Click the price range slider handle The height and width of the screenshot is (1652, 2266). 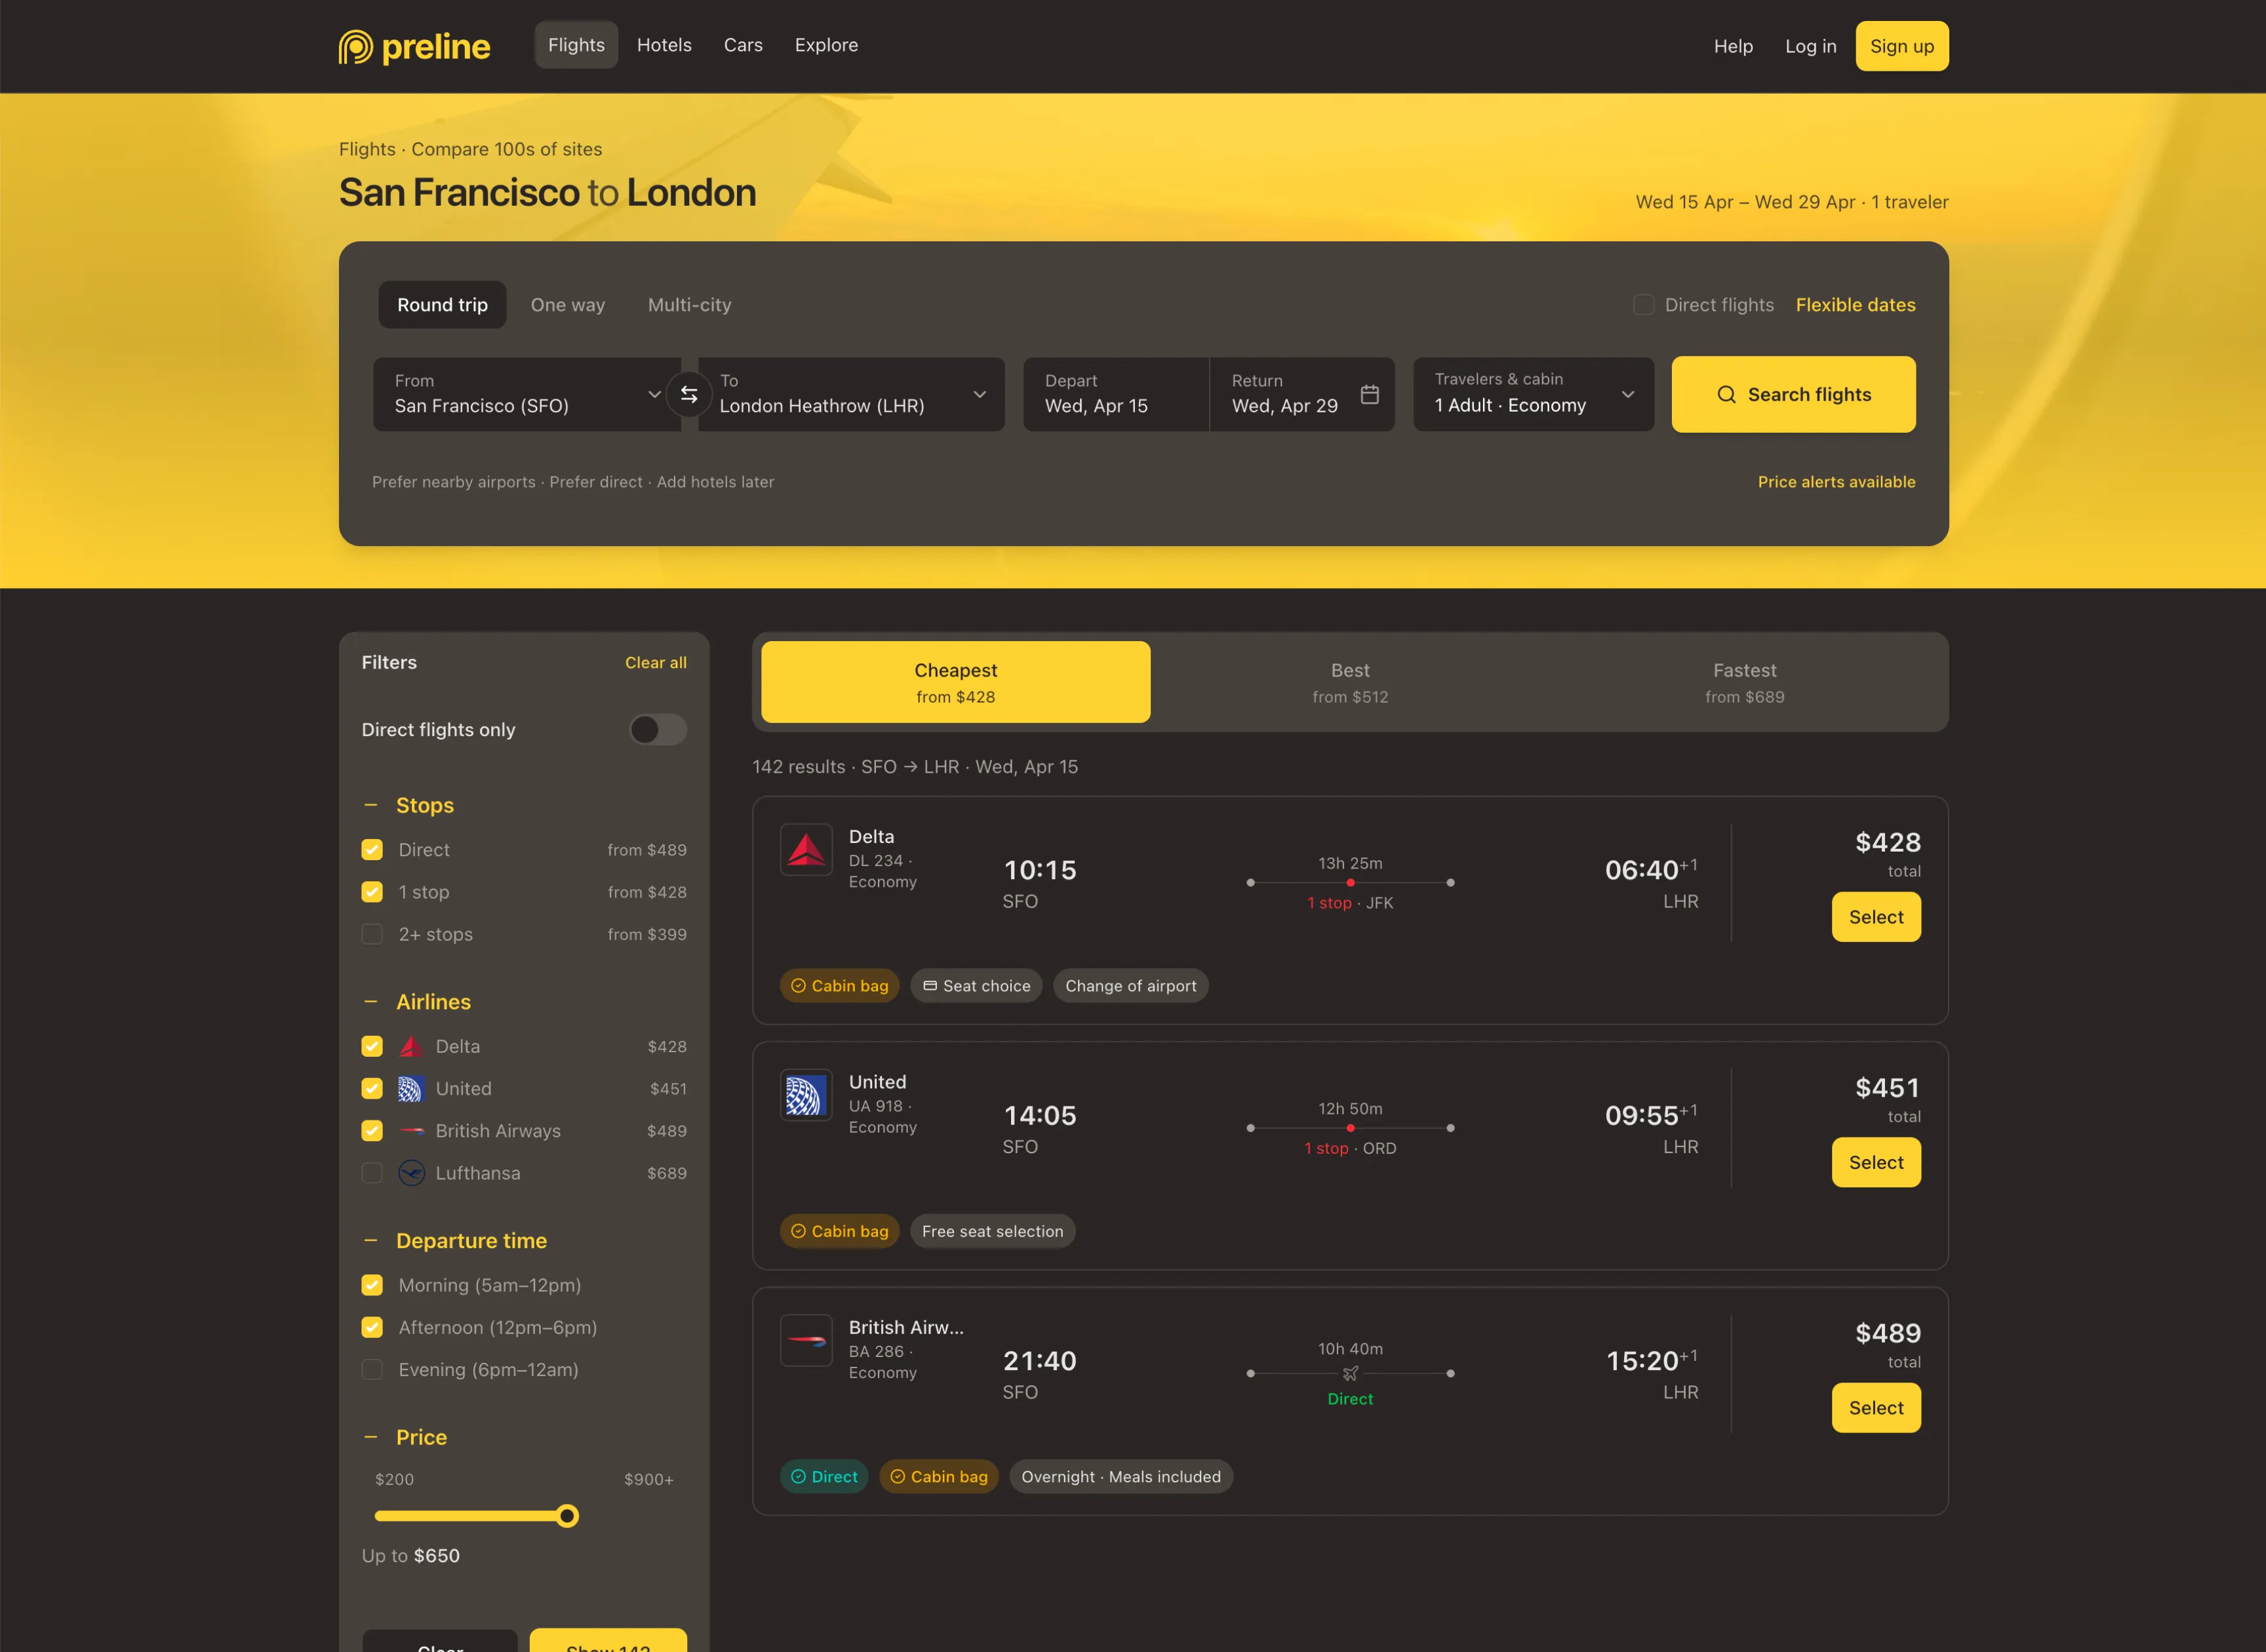pos(567,1516)
